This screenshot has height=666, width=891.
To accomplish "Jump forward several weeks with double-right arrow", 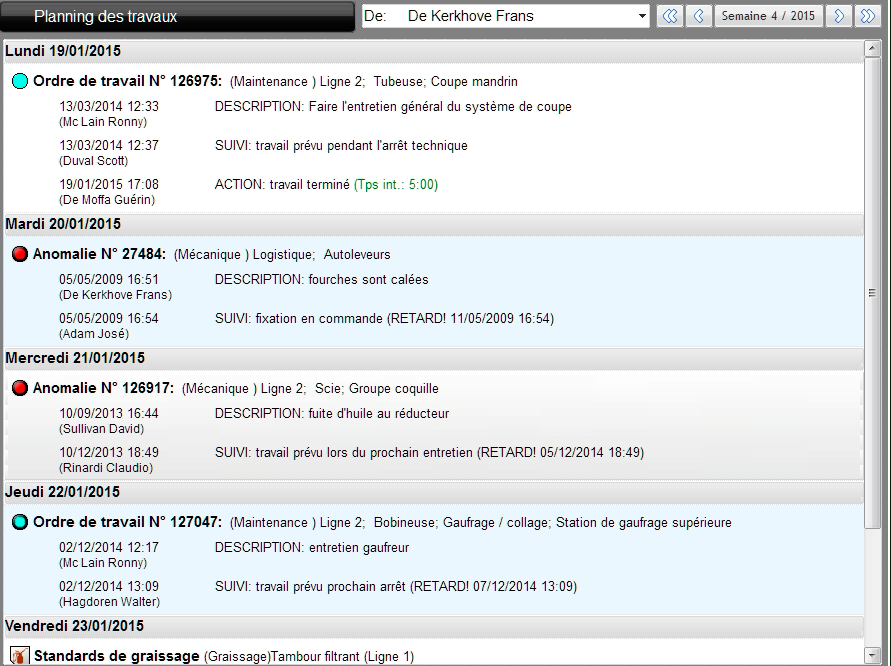I will tap(867, 16).
